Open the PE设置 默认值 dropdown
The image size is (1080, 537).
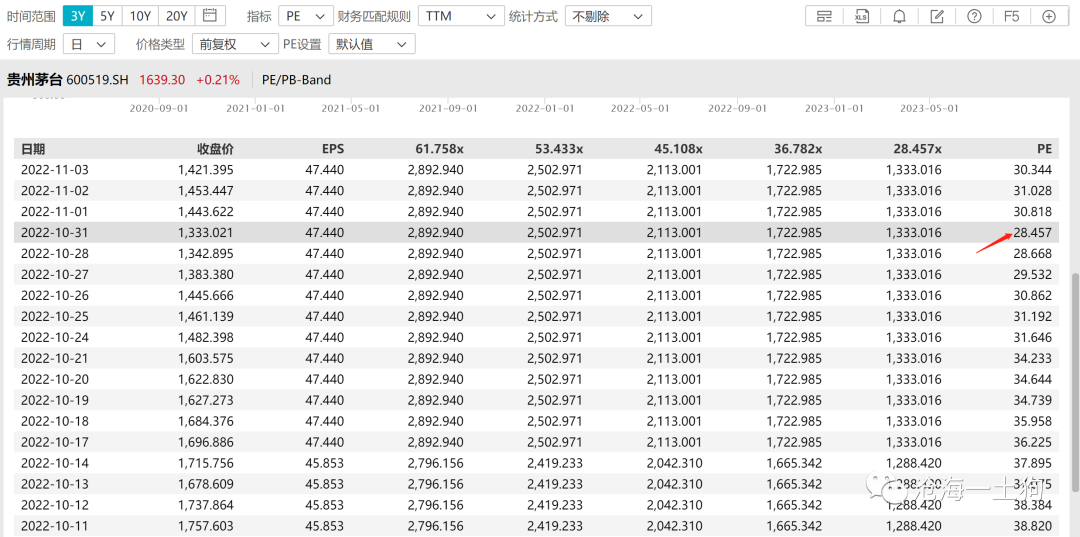pyautogui.click(x=372, y=44)
